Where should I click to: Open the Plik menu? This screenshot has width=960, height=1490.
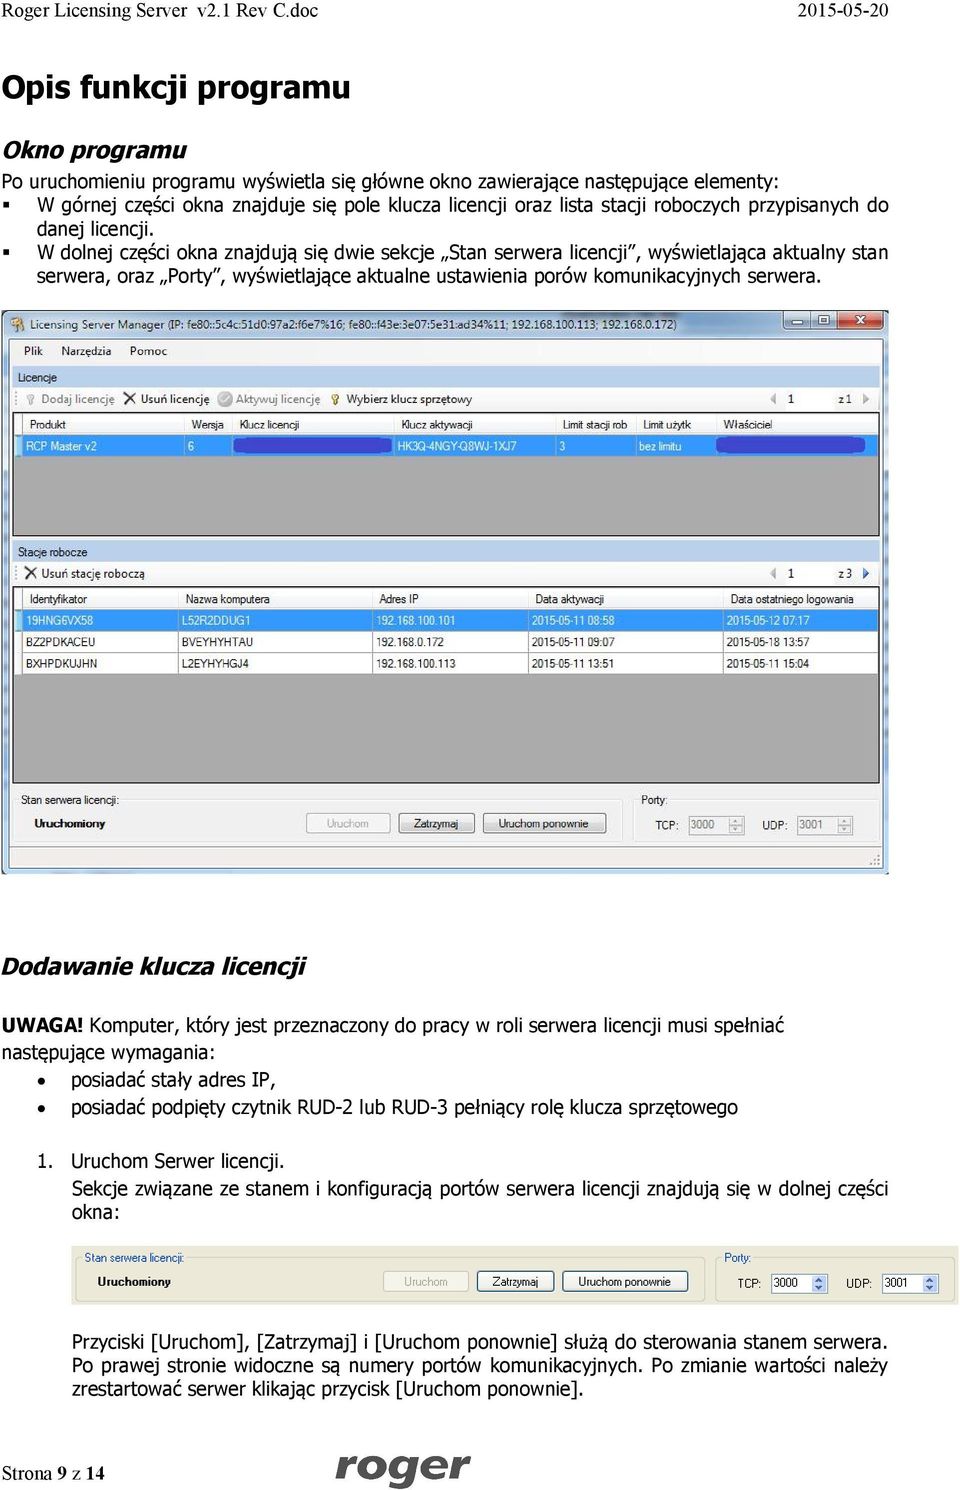33,351
